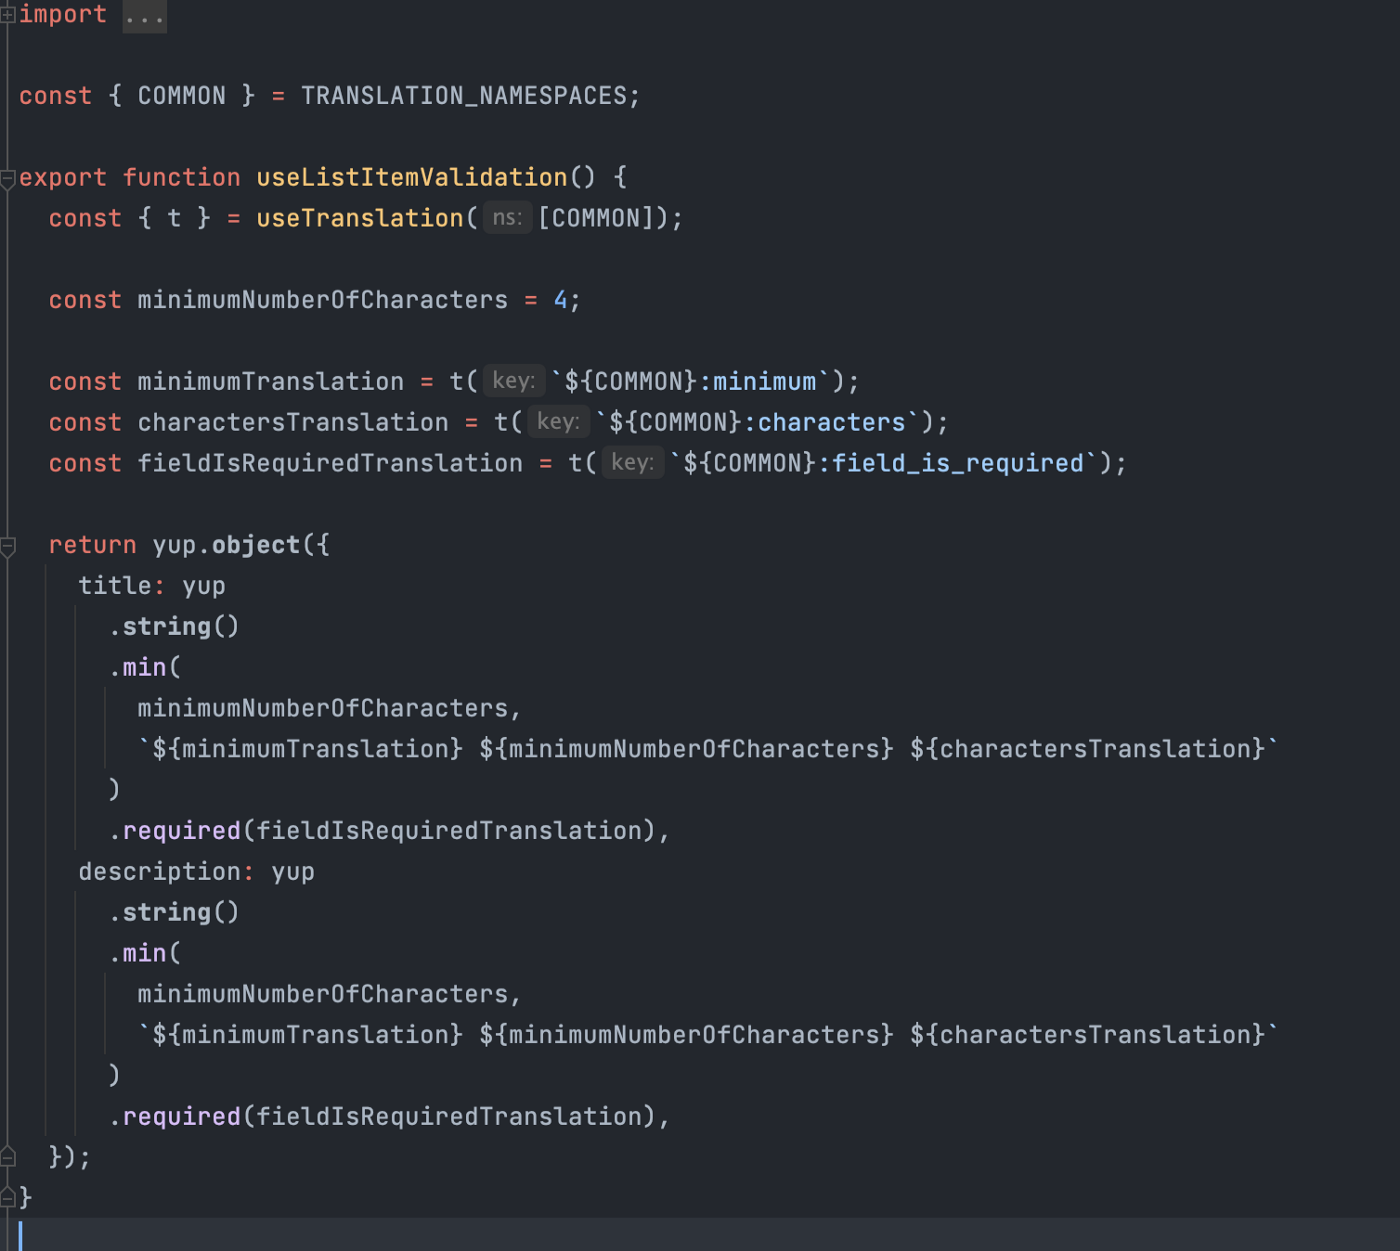
Task: Click the useTranslation function call
Action: point(358,217)
